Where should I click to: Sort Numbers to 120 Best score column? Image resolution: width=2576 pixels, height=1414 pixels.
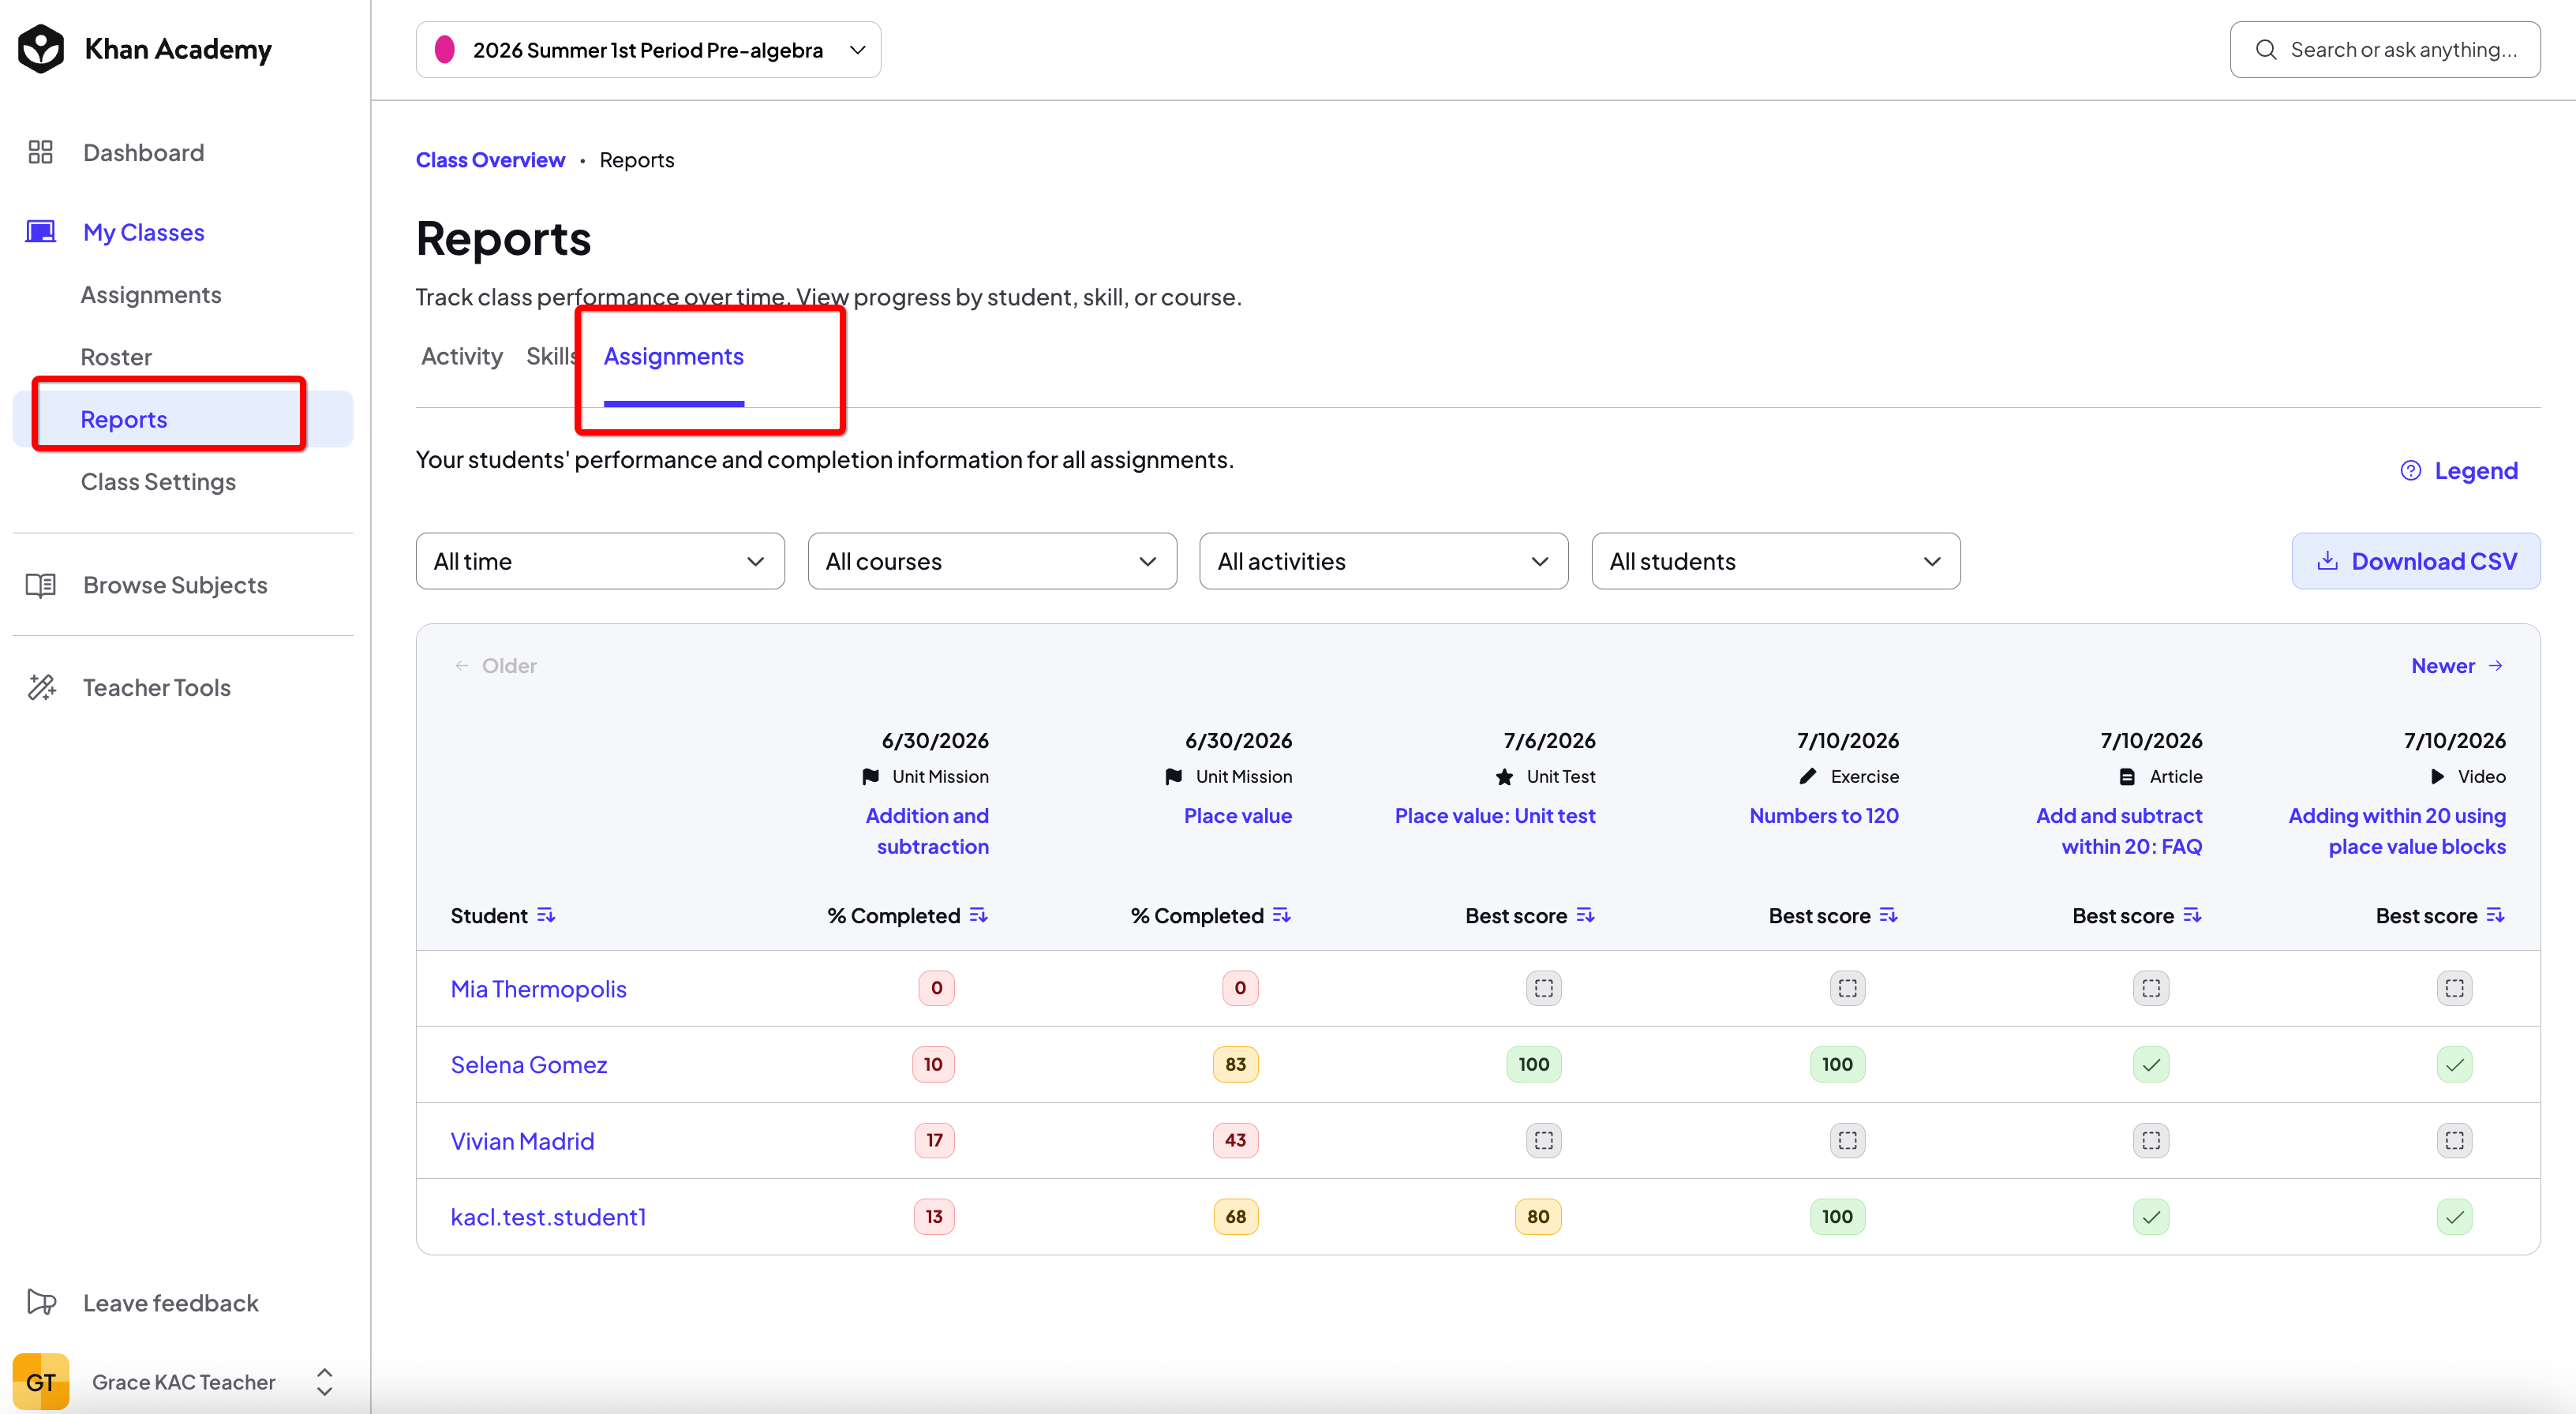(x=1889, y=915)
